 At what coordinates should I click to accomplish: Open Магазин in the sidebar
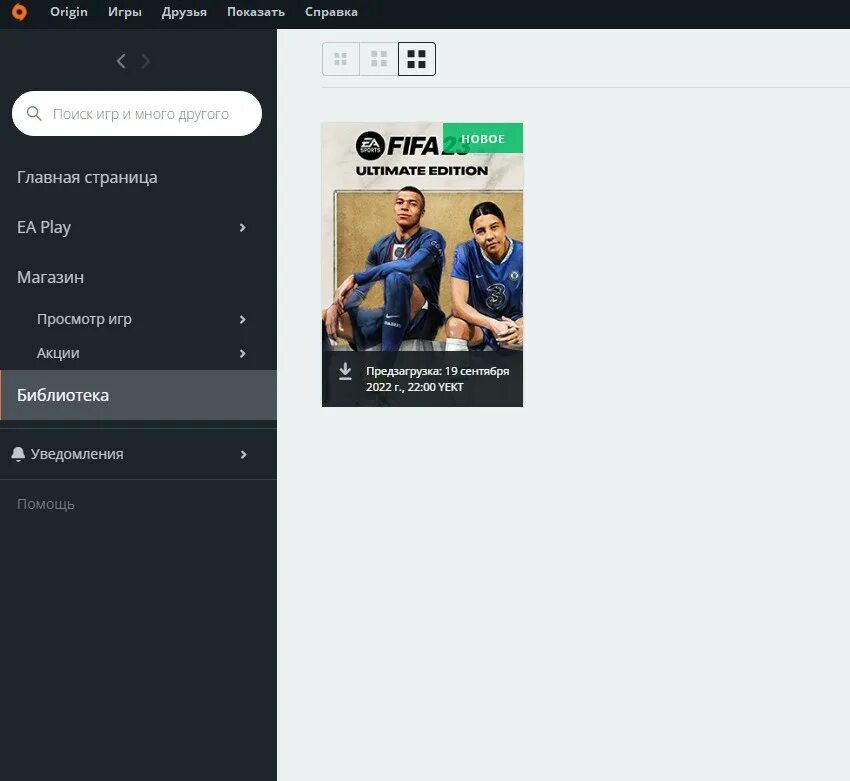(50, 277)
